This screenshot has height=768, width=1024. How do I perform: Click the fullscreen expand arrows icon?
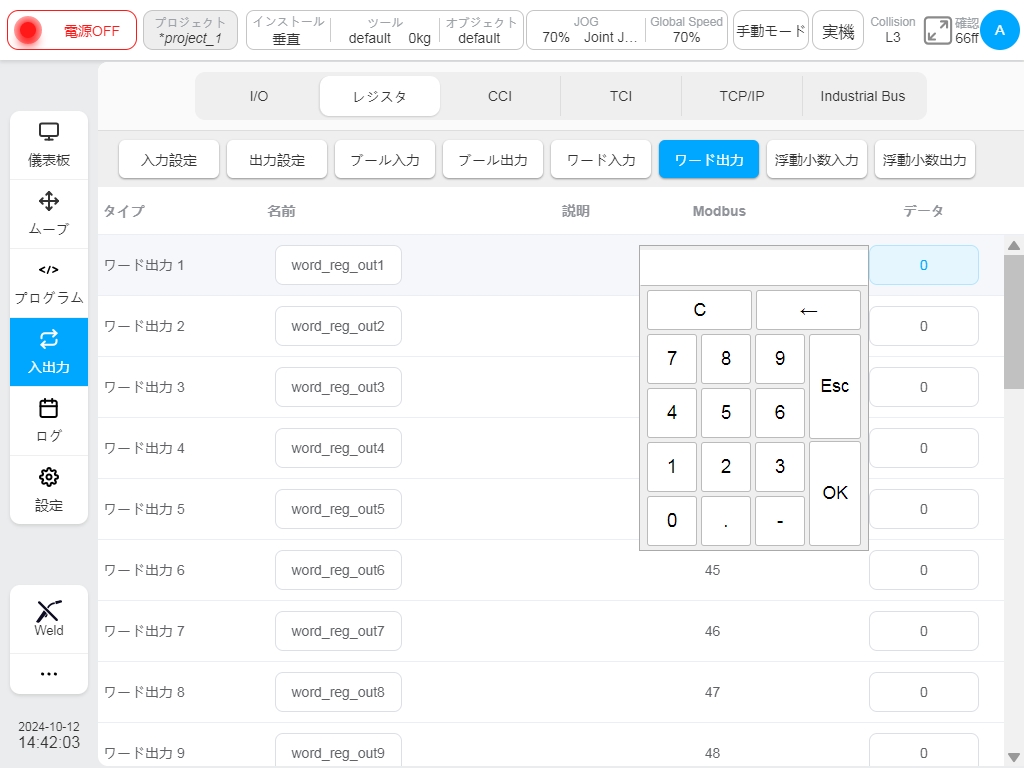pos(937,31)
